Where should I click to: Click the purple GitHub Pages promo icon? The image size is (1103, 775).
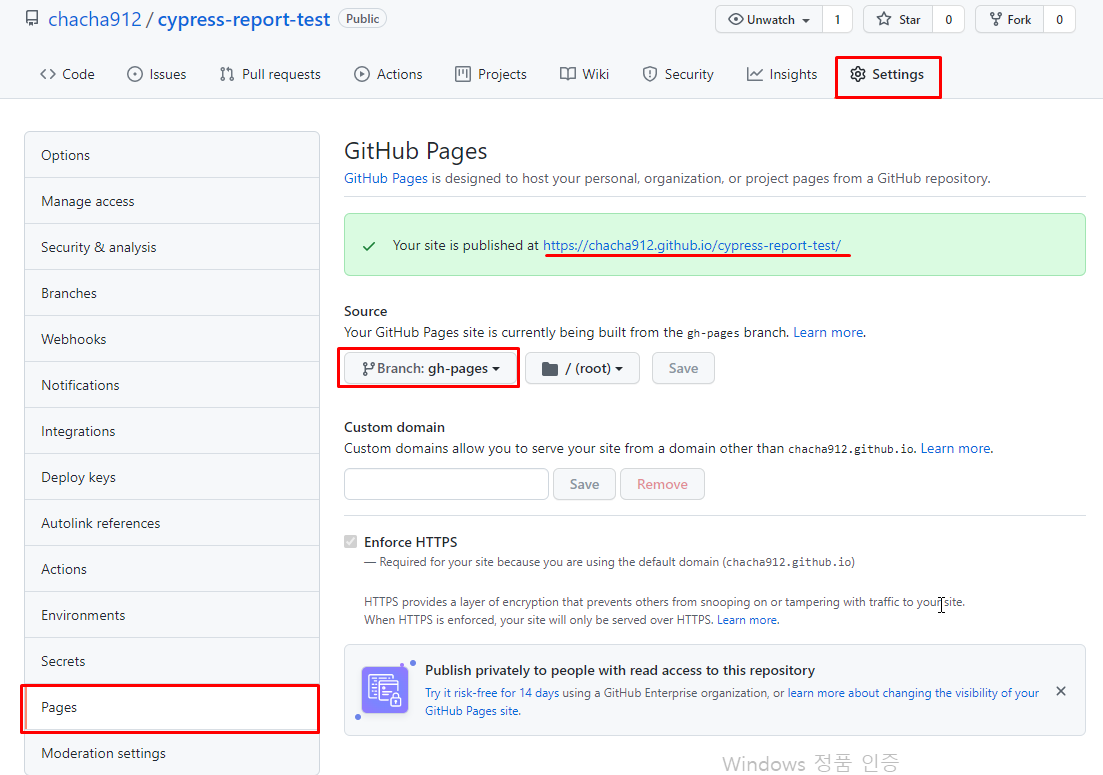pyautogui.click(x=385, y=690)
